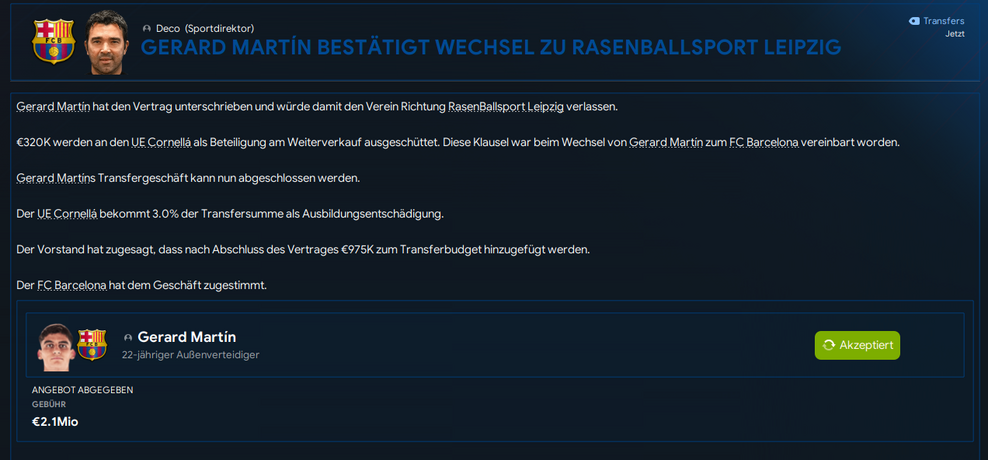Select the Transfers category label

point(944,21)
